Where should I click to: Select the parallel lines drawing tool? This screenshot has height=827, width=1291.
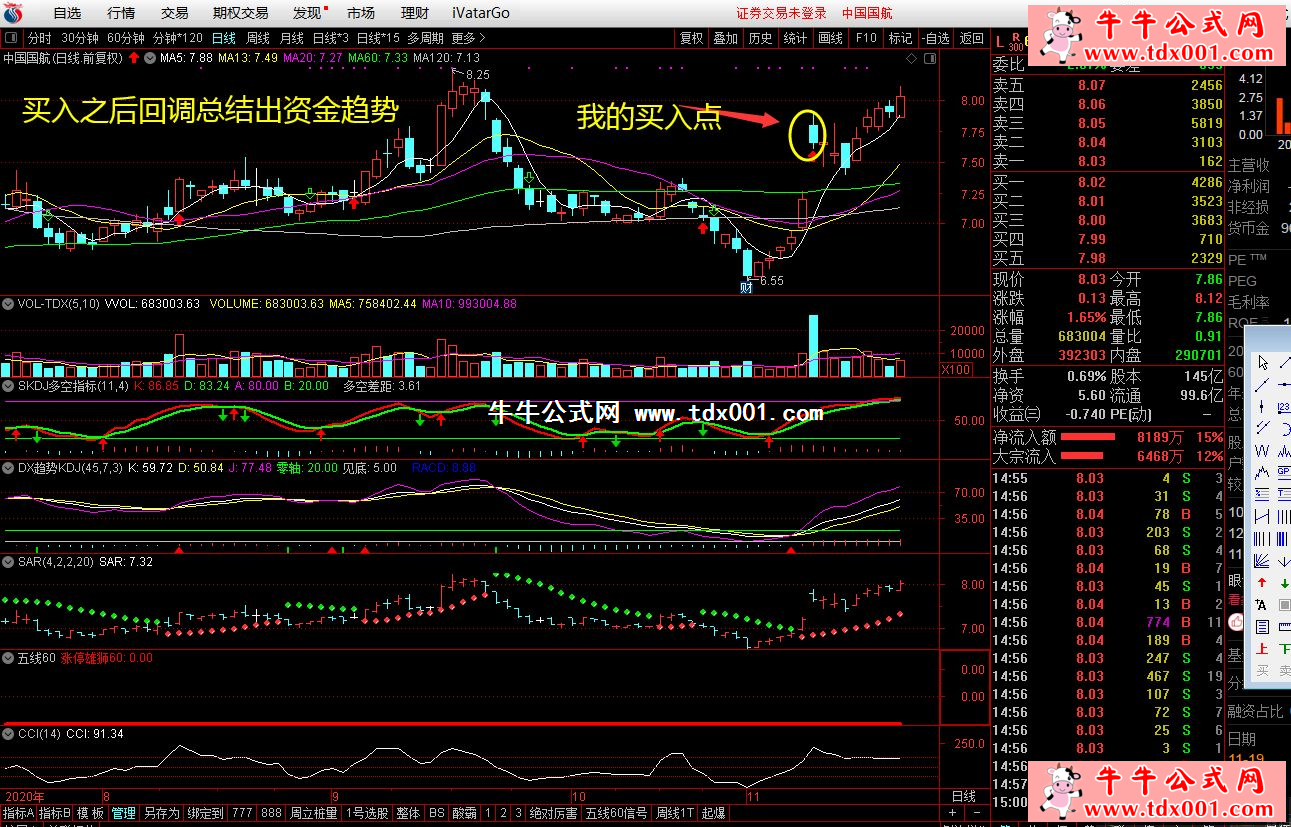point(1262,429)
